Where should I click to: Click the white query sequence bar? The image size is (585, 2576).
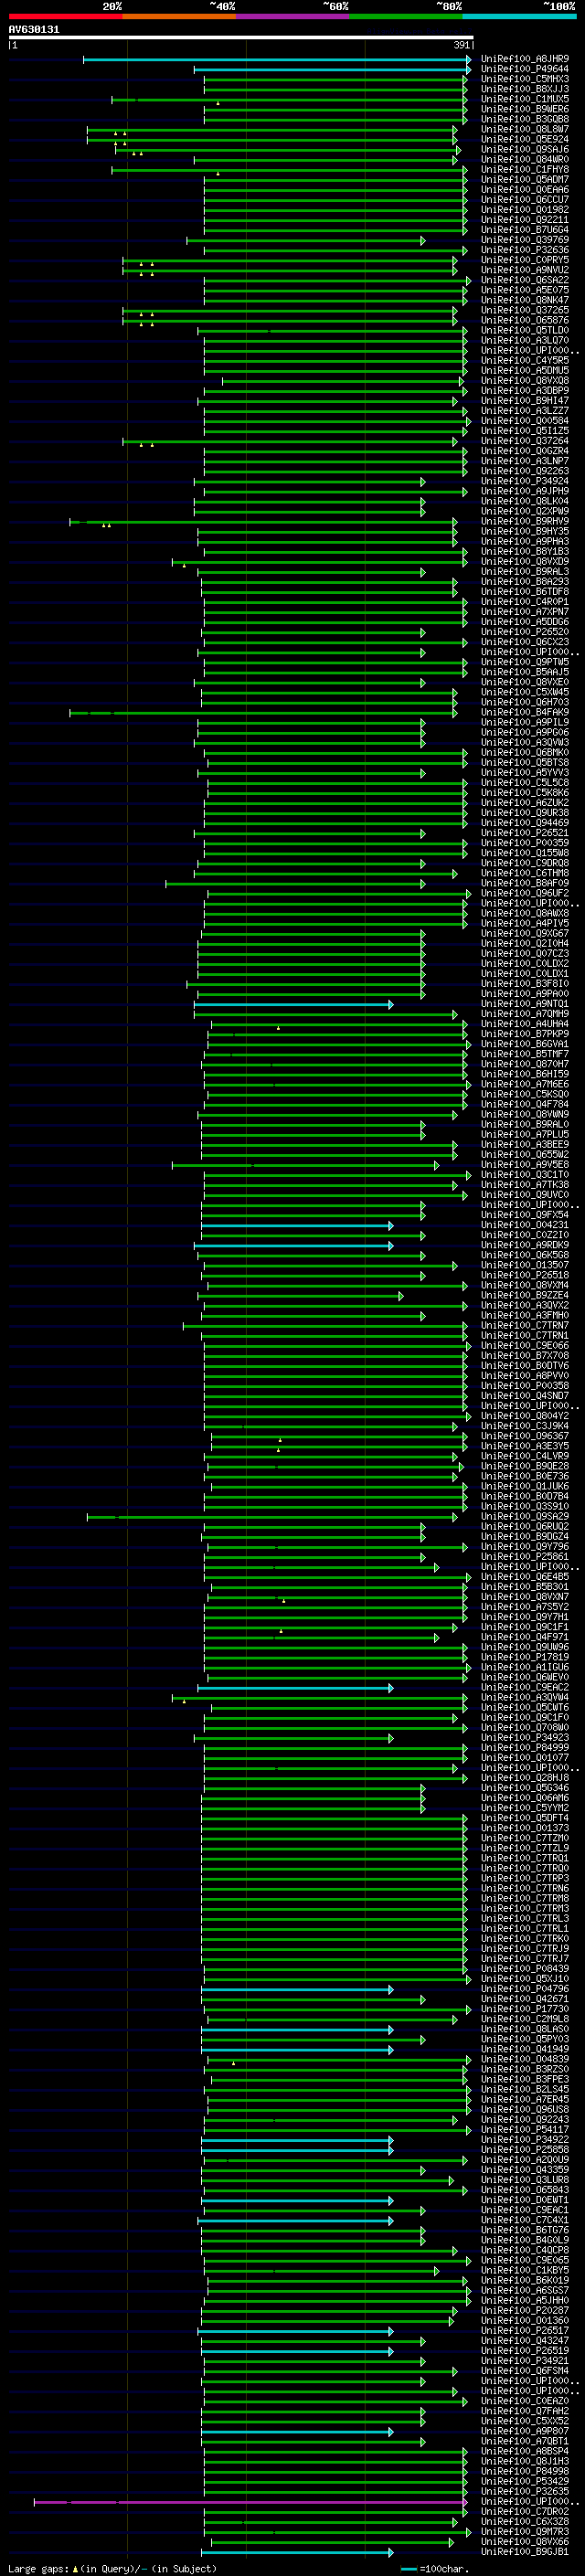[x=241, y=38]
